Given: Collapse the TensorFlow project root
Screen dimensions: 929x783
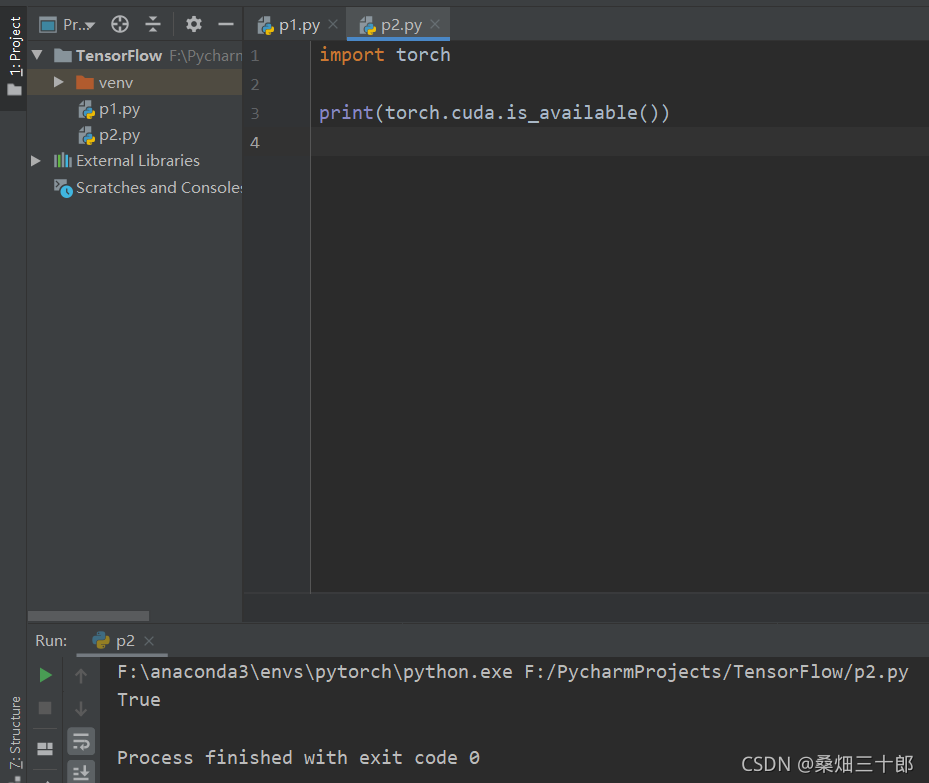Looking at the screenshot, I should (37, 55).
